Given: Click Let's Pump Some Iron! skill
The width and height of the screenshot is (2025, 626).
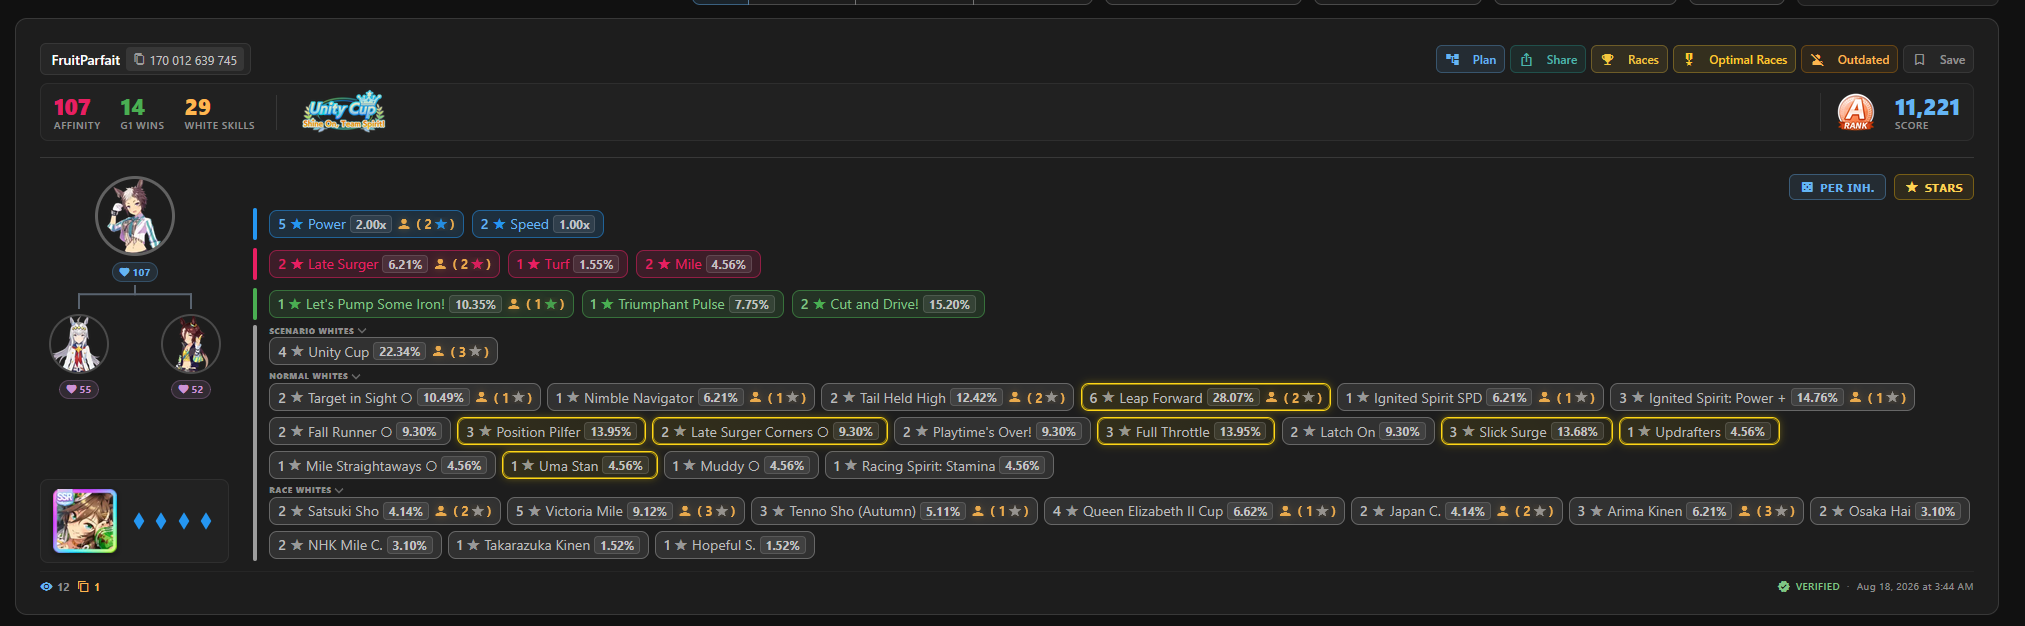Looking at the screenshot, I should point(421,304).
